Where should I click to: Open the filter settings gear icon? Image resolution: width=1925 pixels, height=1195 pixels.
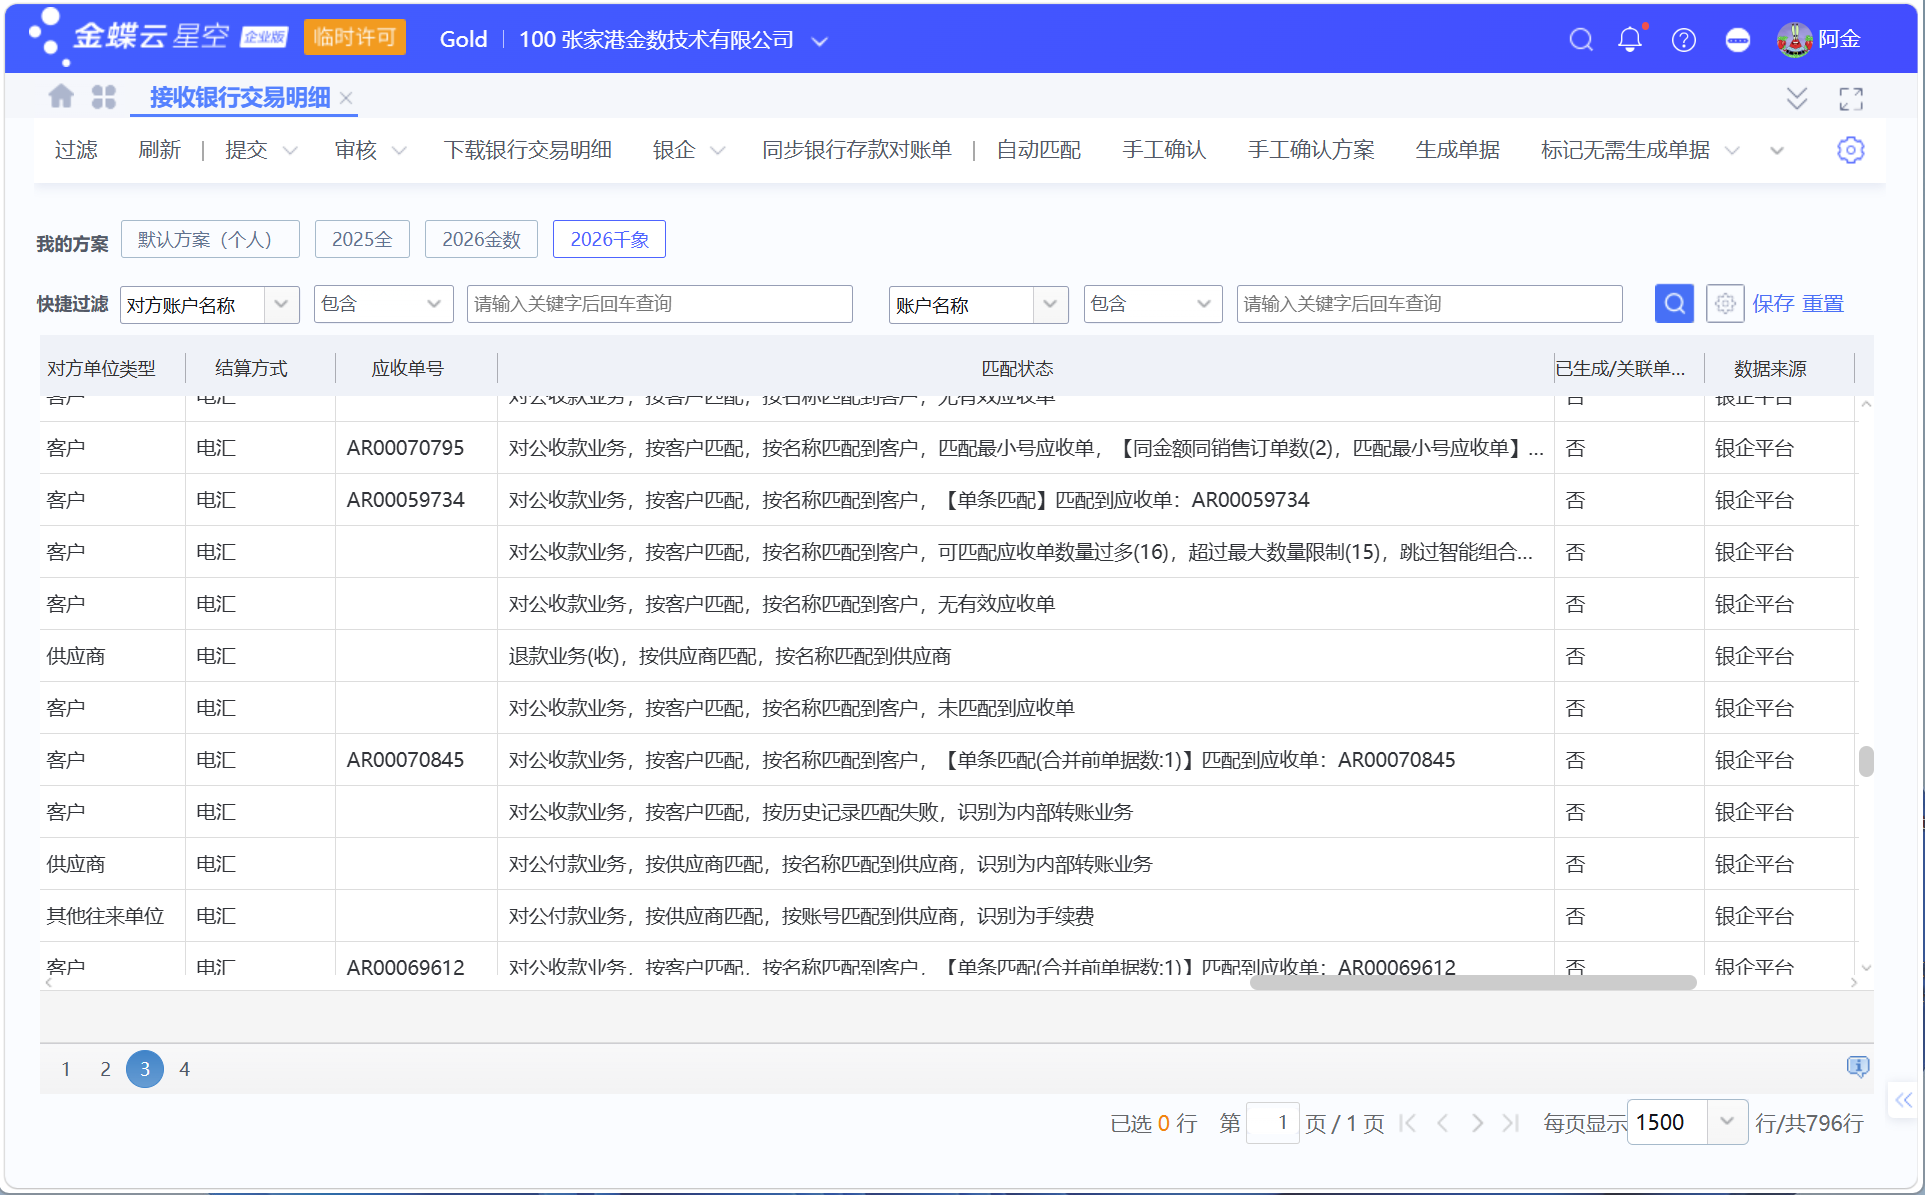pos(1725,304)
